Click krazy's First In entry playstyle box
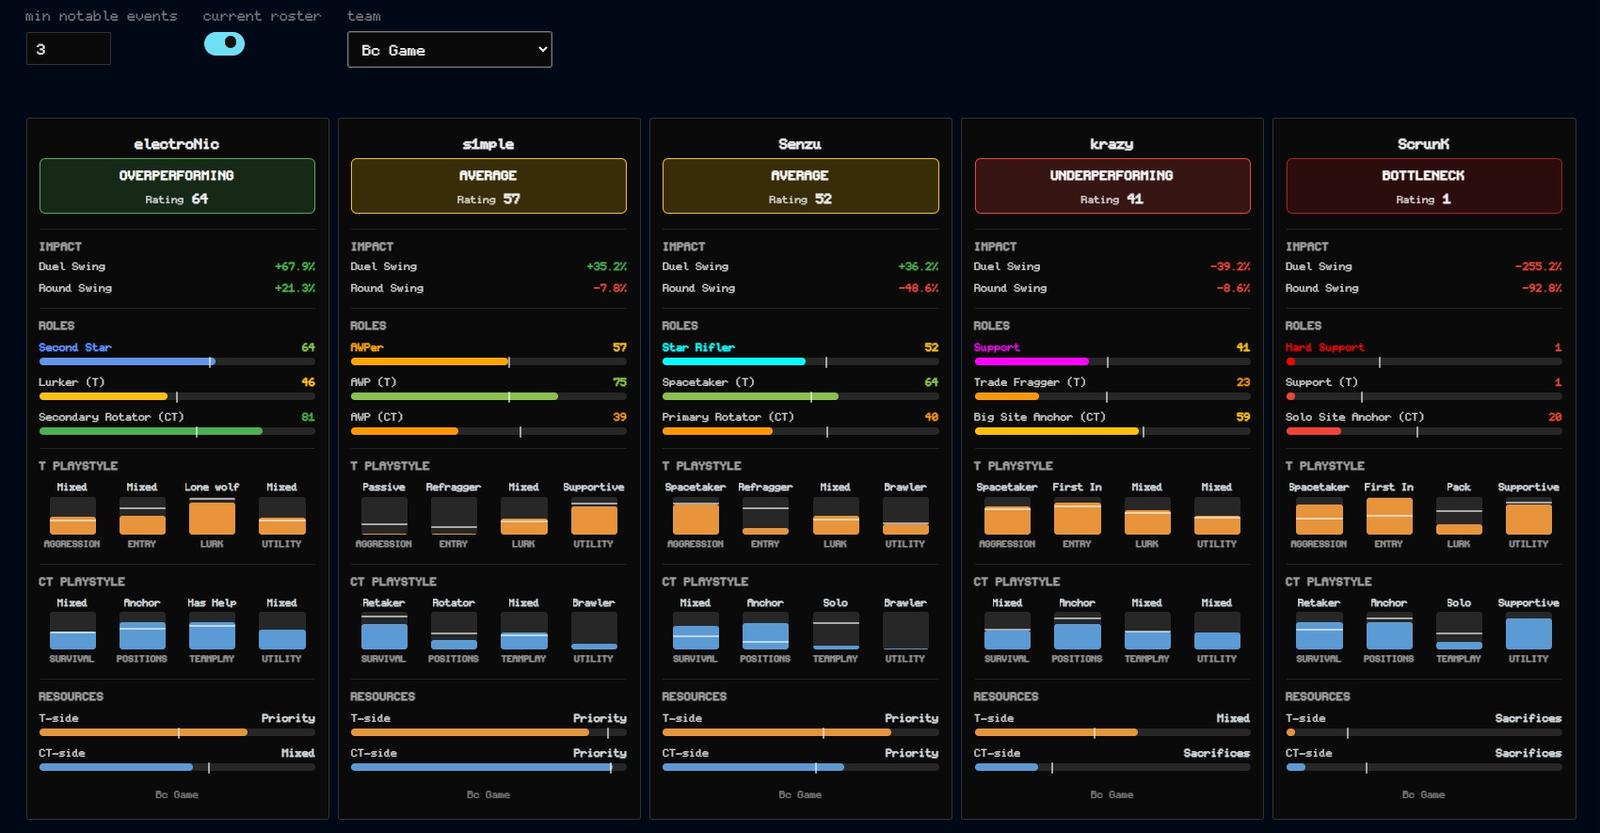This screenshot has height=833, width=1600. point(1077,516)
